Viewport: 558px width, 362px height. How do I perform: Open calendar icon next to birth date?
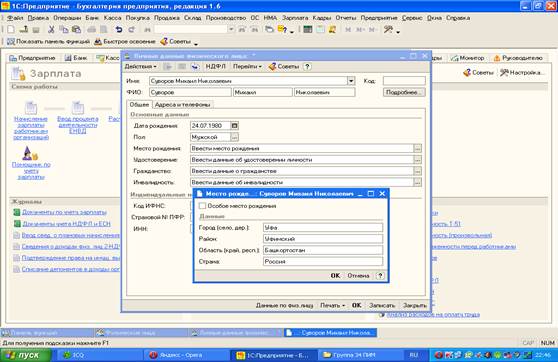click(x=234, y=126)
